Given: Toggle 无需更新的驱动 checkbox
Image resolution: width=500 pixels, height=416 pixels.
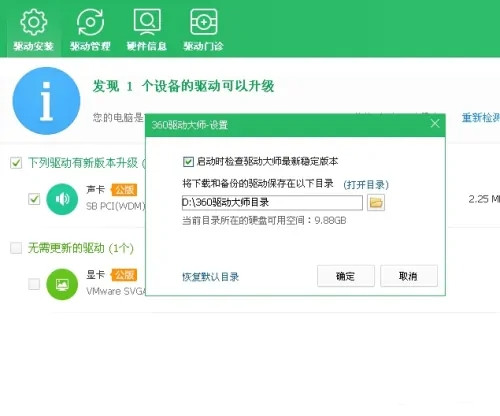Looking at the screenshot, I should click(16, 248).
